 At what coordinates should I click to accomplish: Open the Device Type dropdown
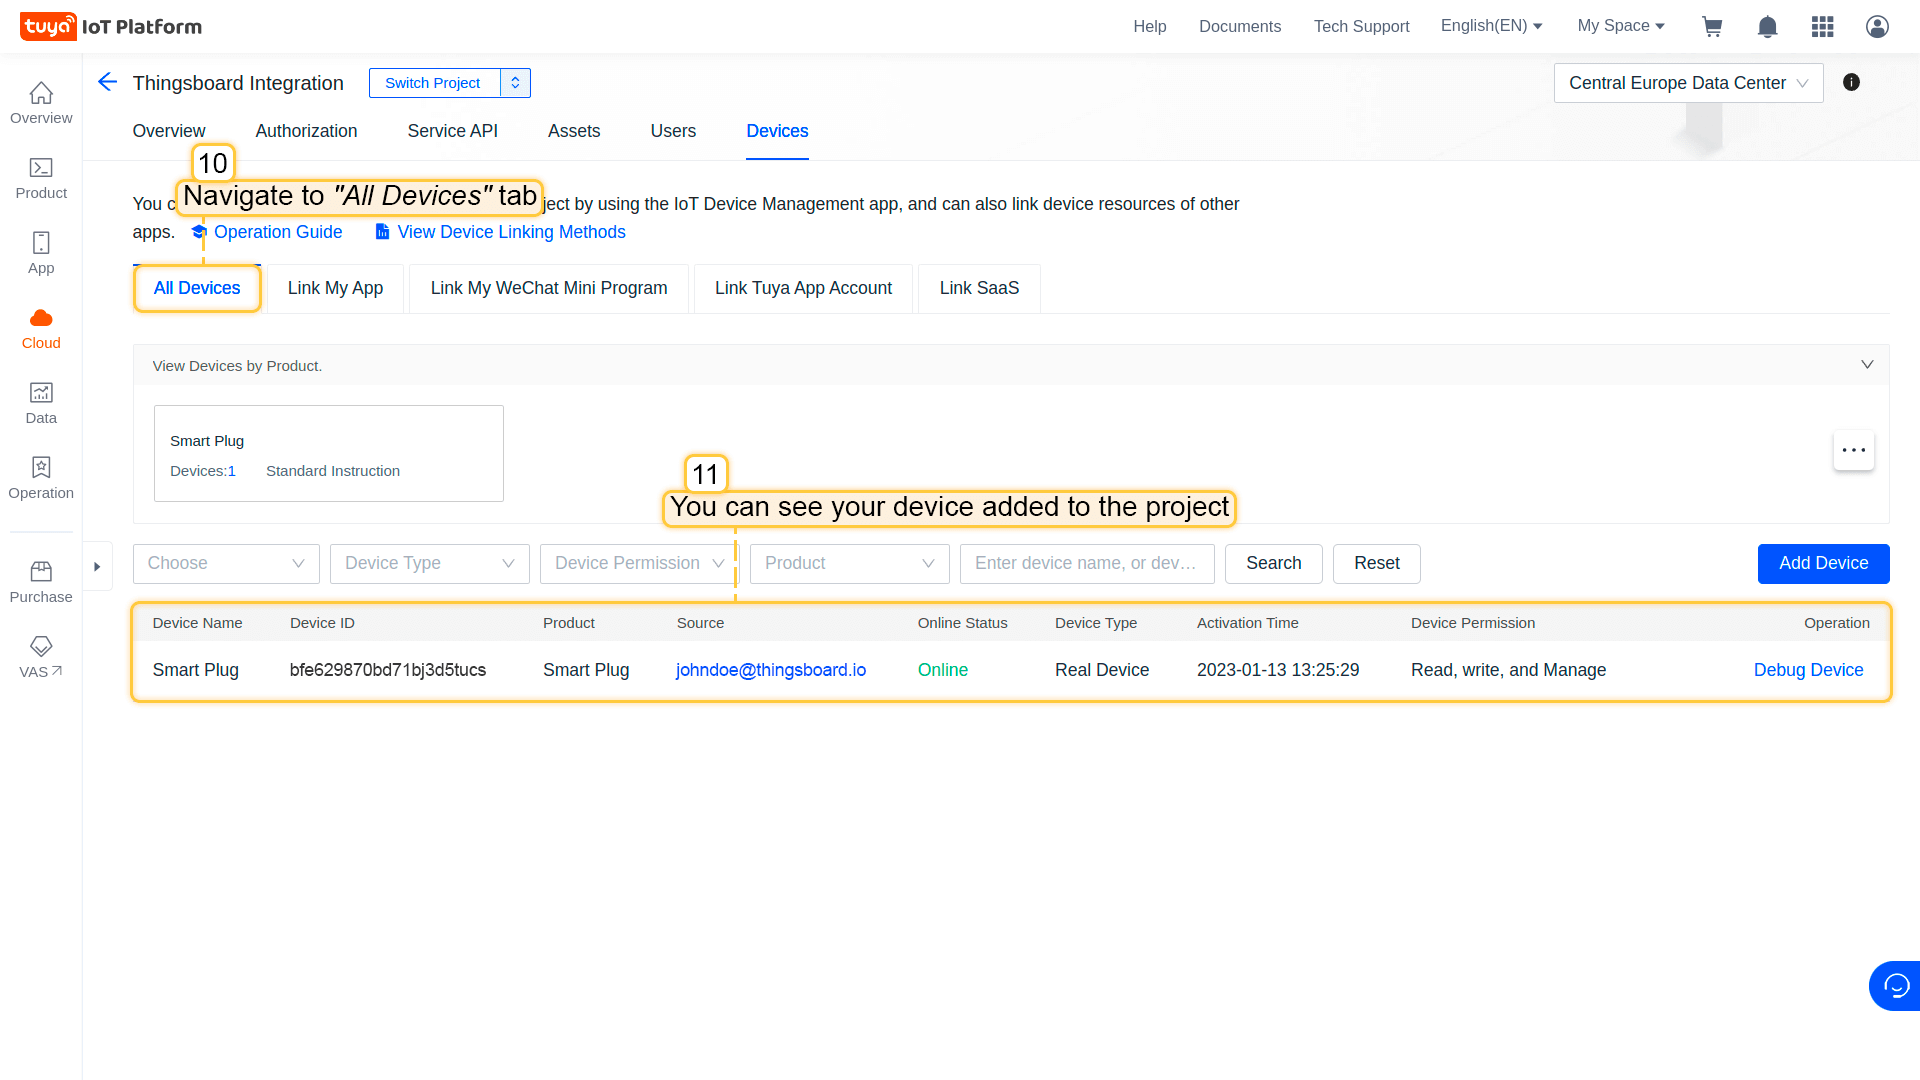tap(429, 564)
